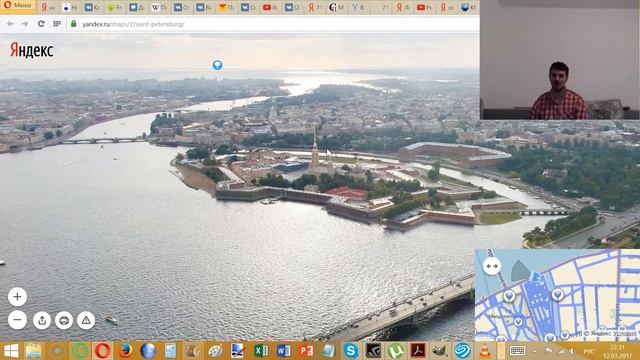The image size is (640, 360).
Task: Click the yandex.ru address bar
Action: click(273, 24)
